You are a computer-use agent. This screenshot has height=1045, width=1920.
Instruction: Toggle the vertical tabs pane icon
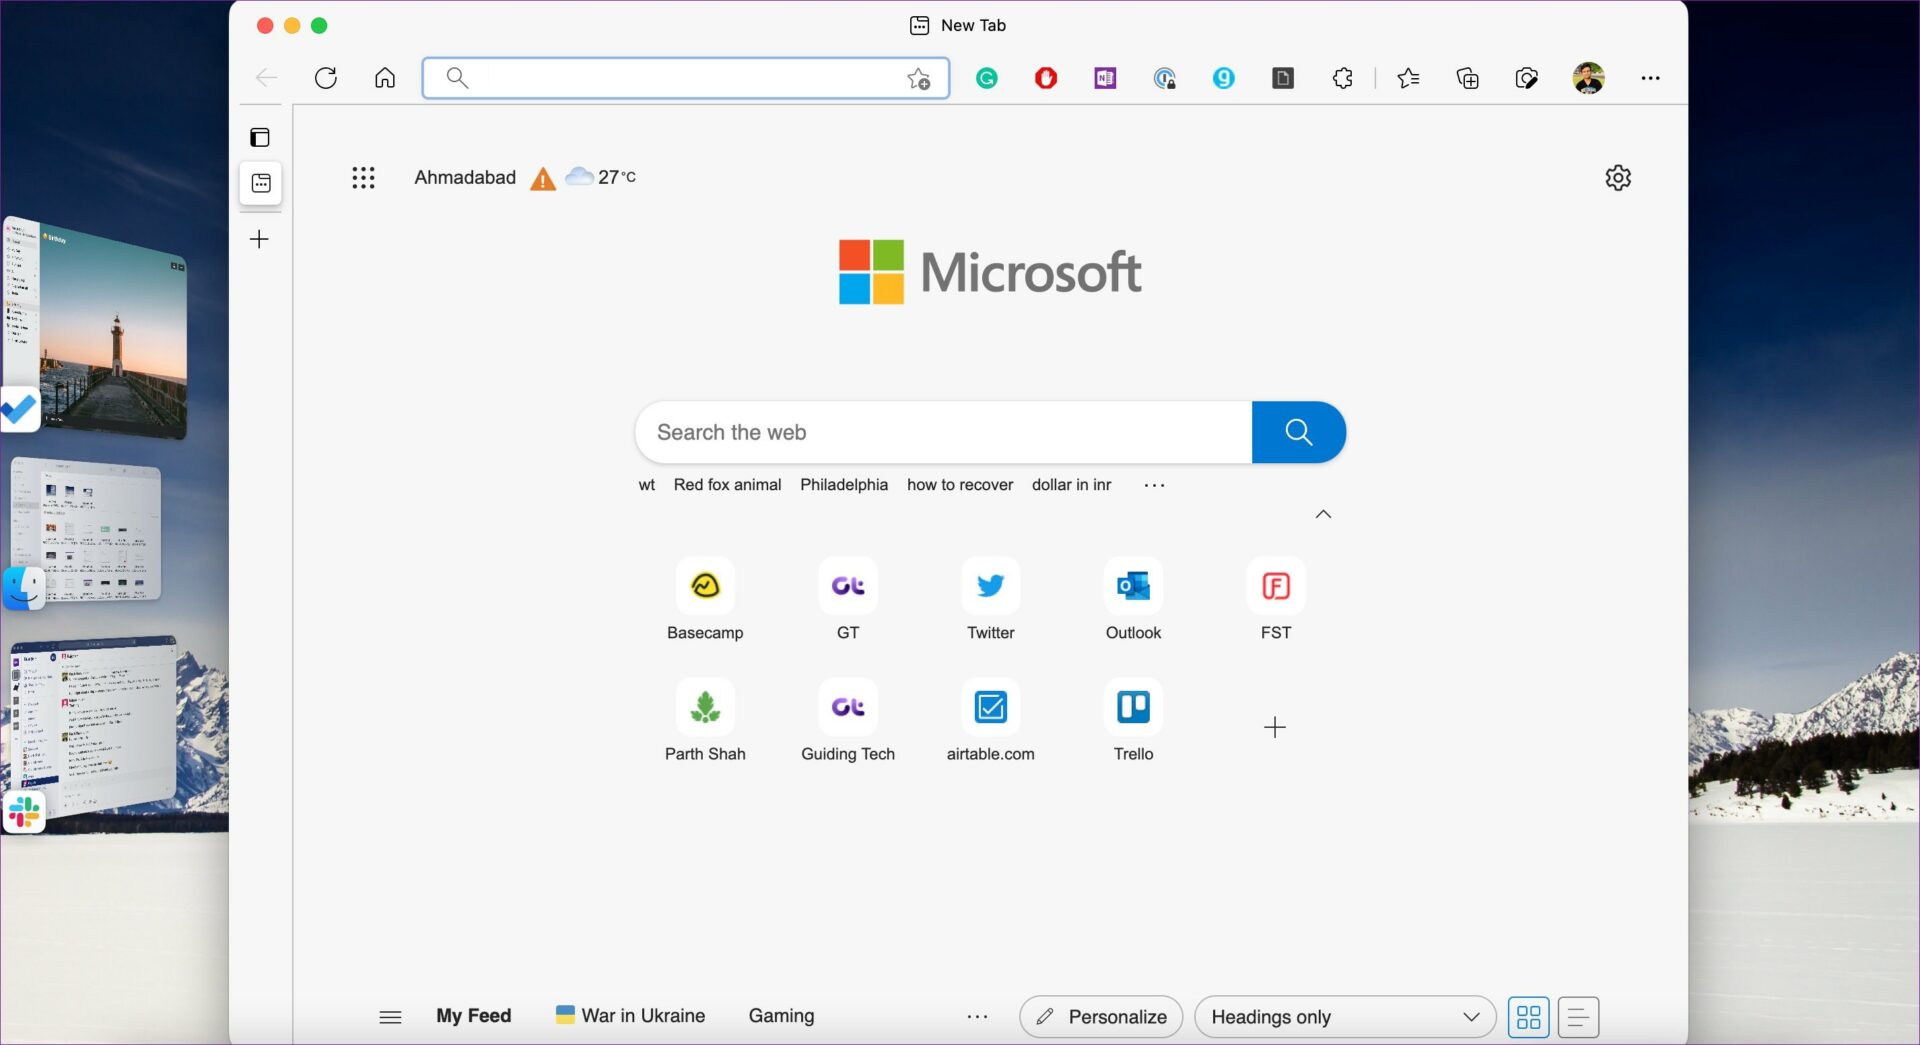[x=260, y=137]
